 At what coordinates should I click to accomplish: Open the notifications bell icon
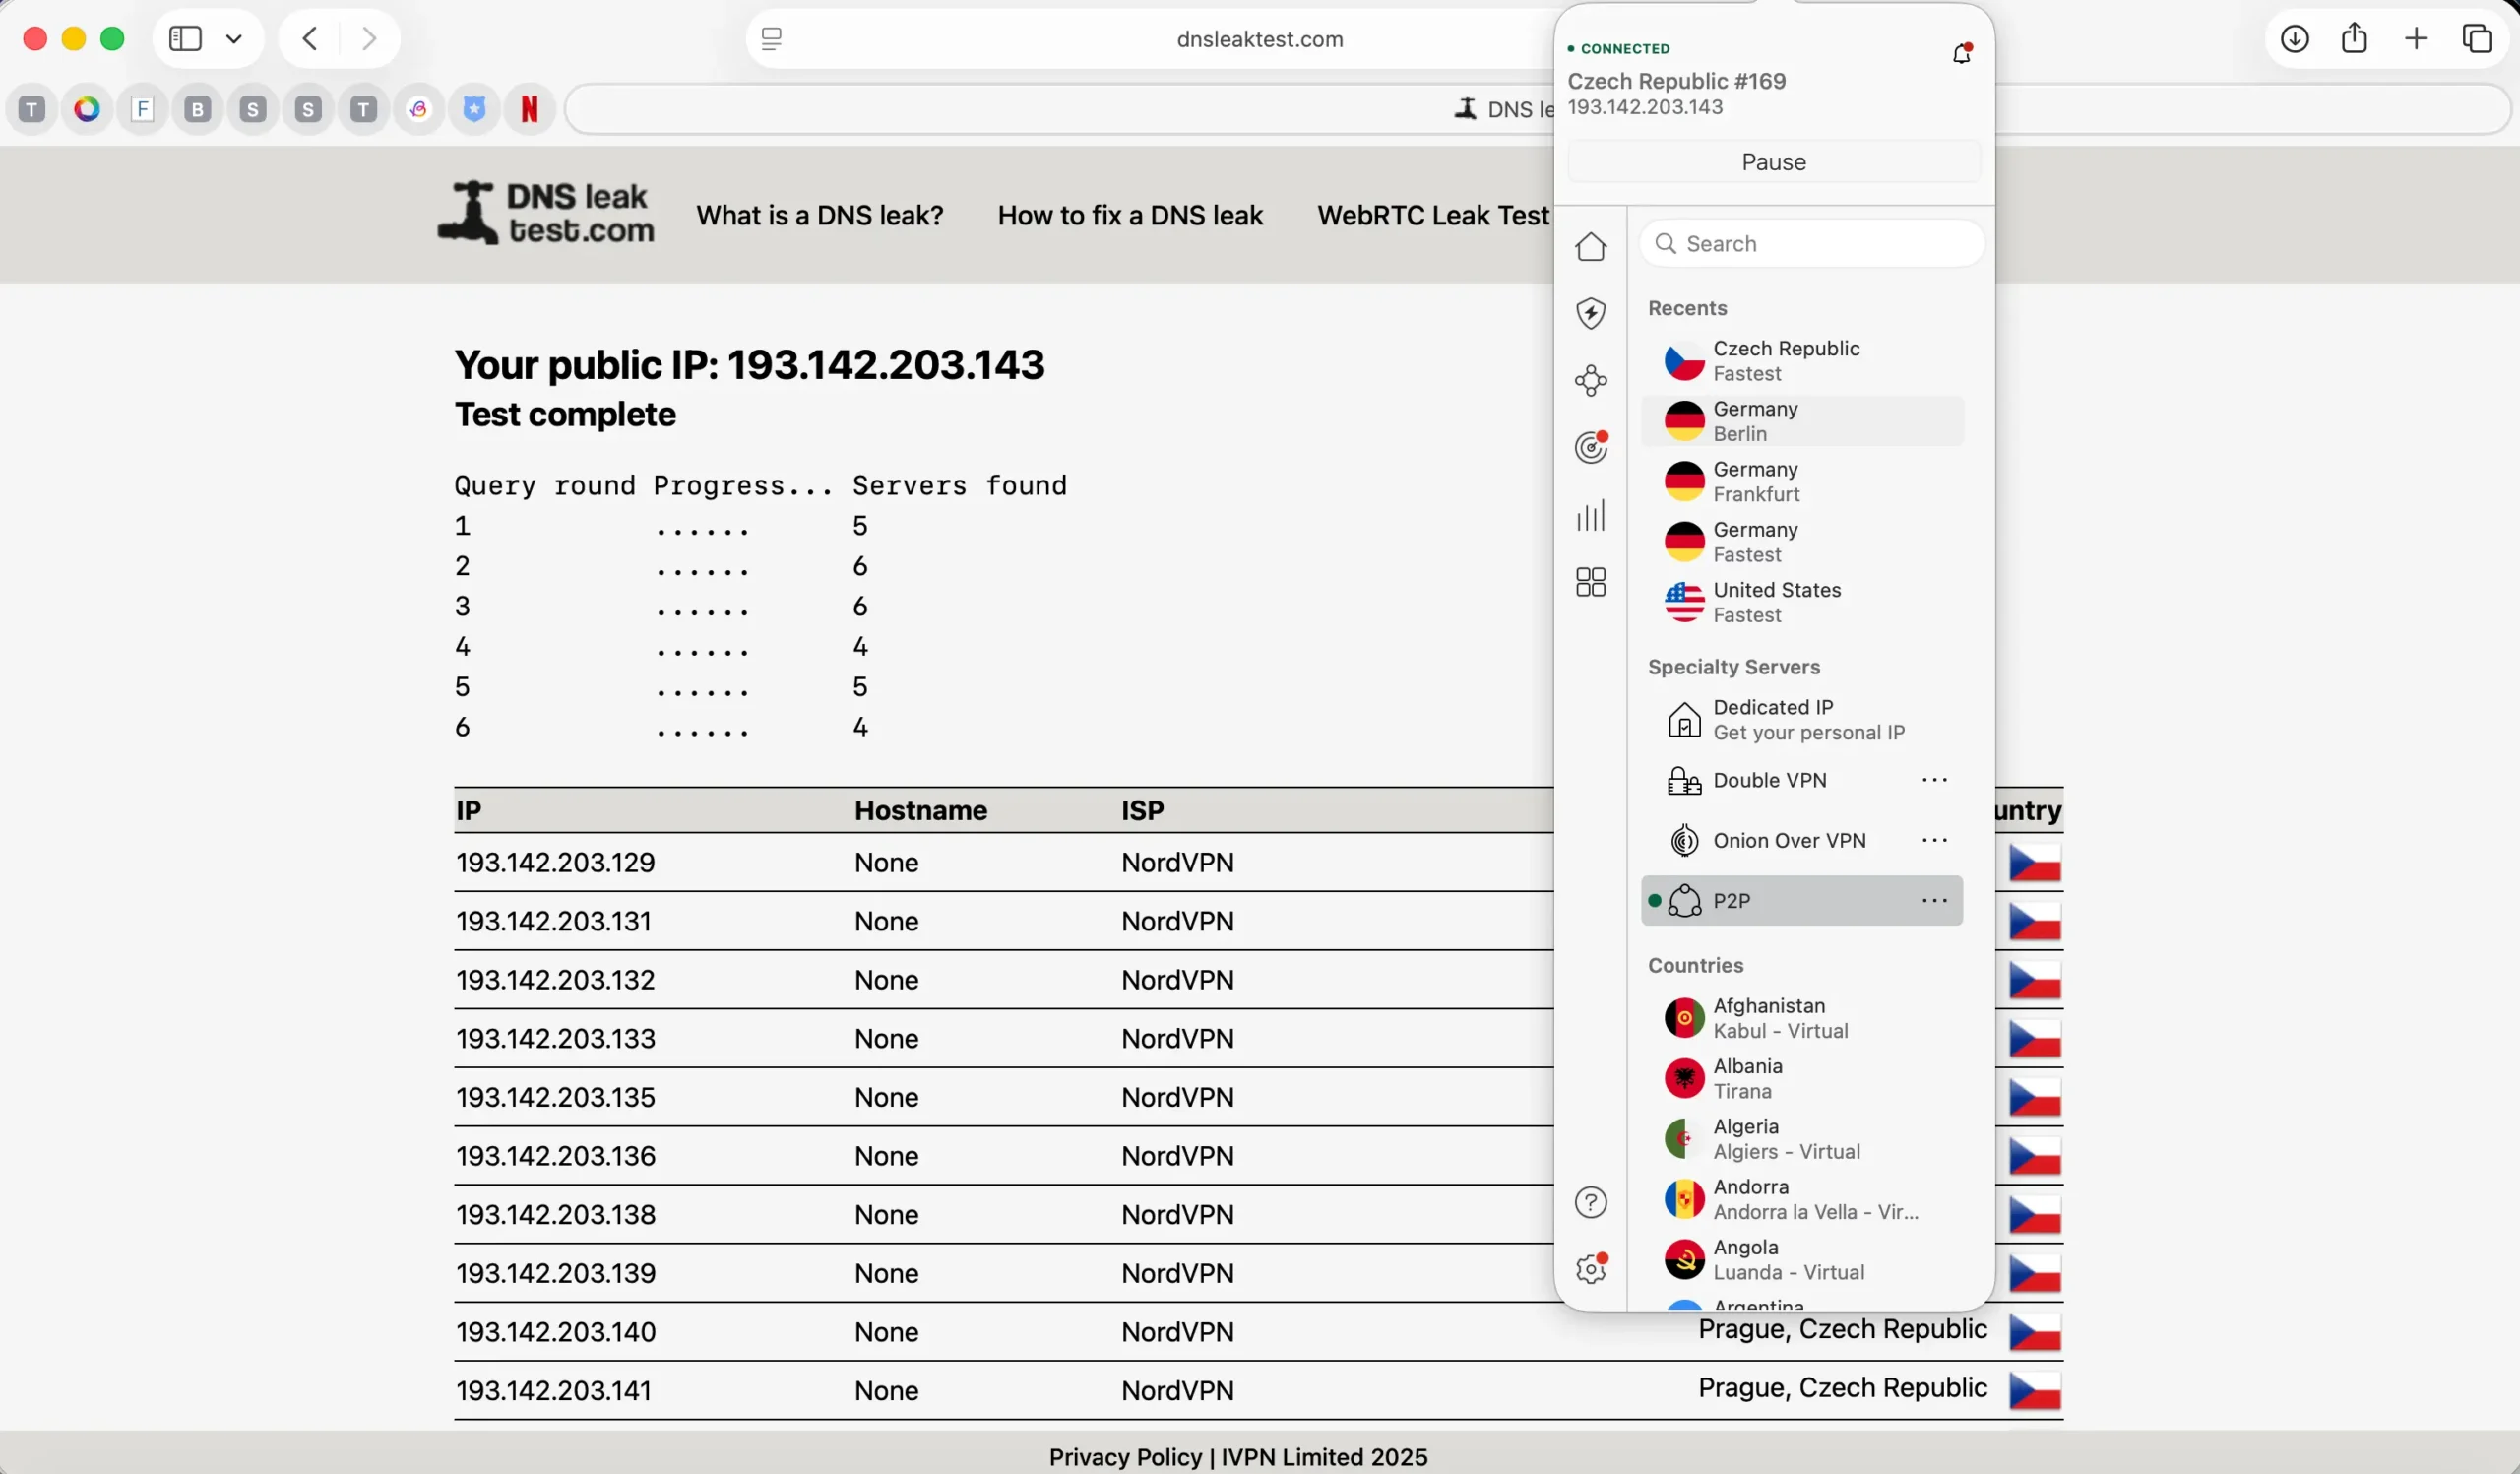(1961, 52)
